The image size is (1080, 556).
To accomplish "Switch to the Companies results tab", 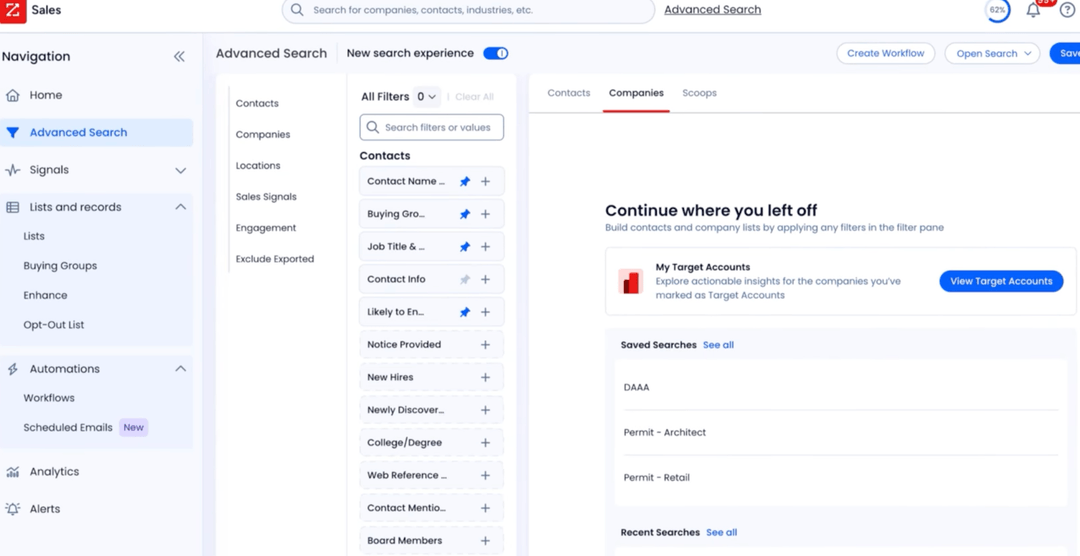I will [x=636, y=93].
